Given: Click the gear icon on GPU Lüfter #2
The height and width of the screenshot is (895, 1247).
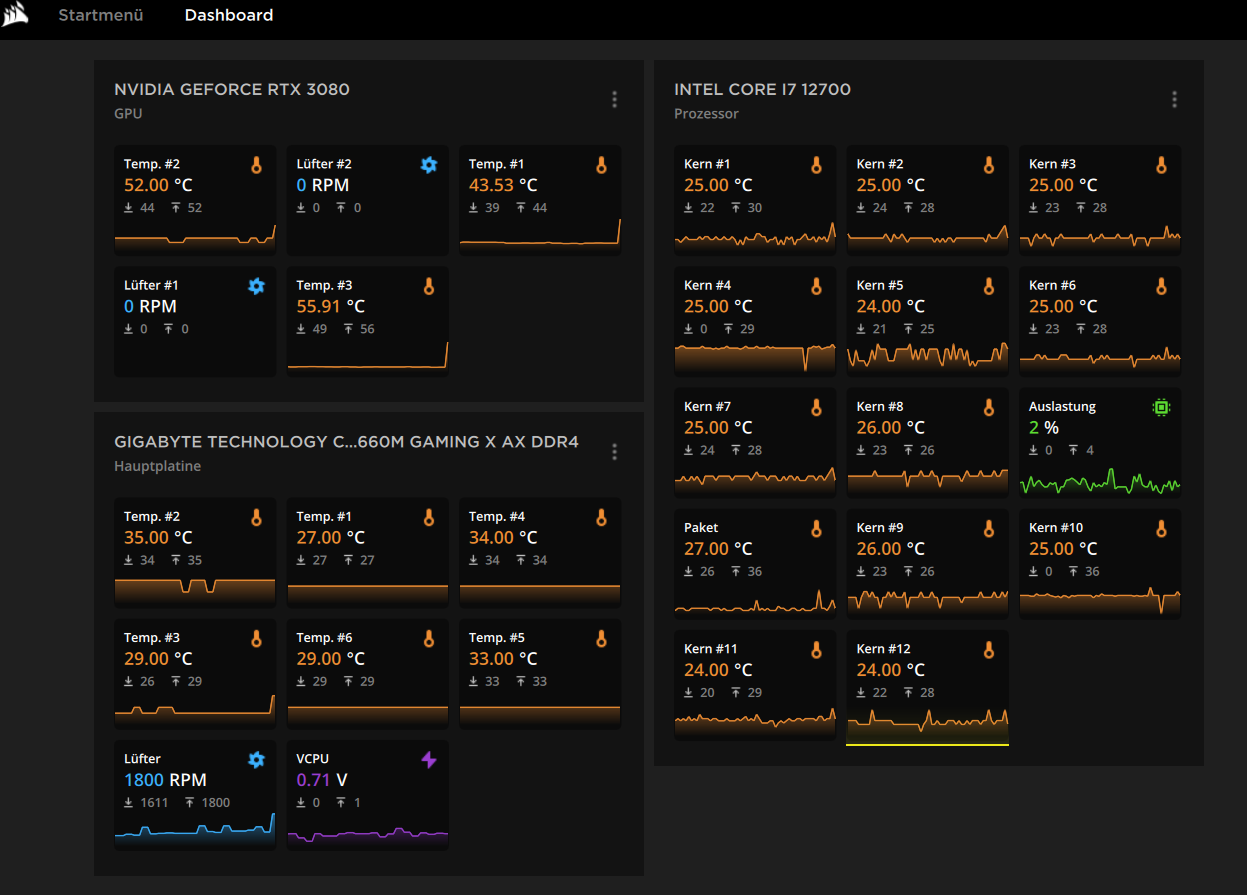Looking at the screenshot, I should pyautogui.click(x=429, y=165).
